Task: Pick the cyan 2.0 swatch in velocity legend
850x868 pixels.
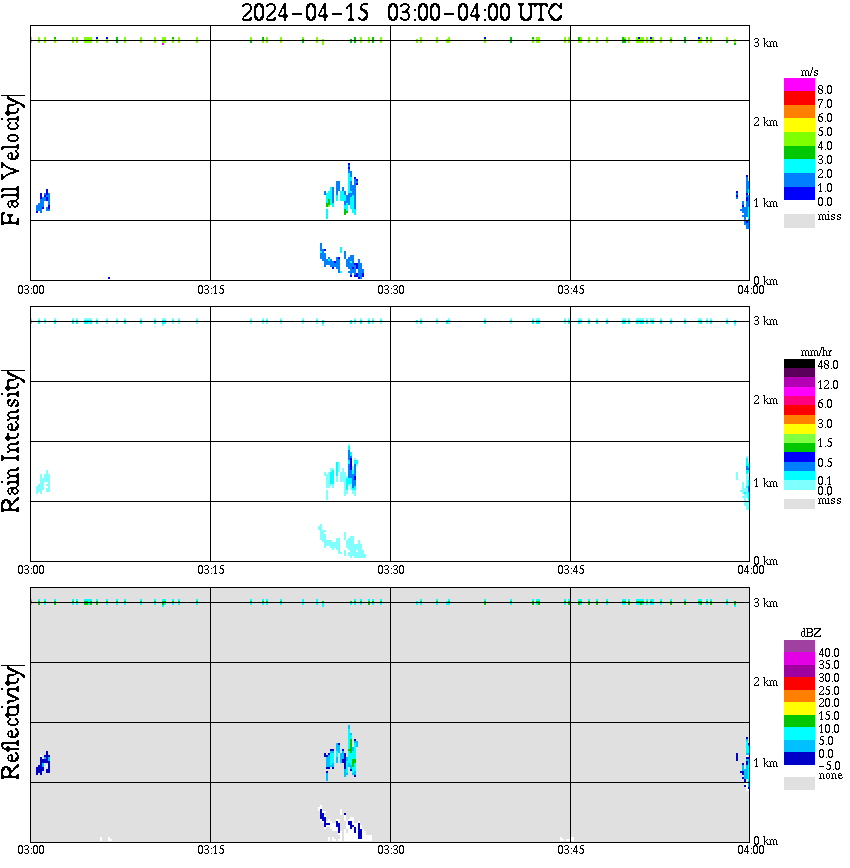Action: [x=799, y=166]
